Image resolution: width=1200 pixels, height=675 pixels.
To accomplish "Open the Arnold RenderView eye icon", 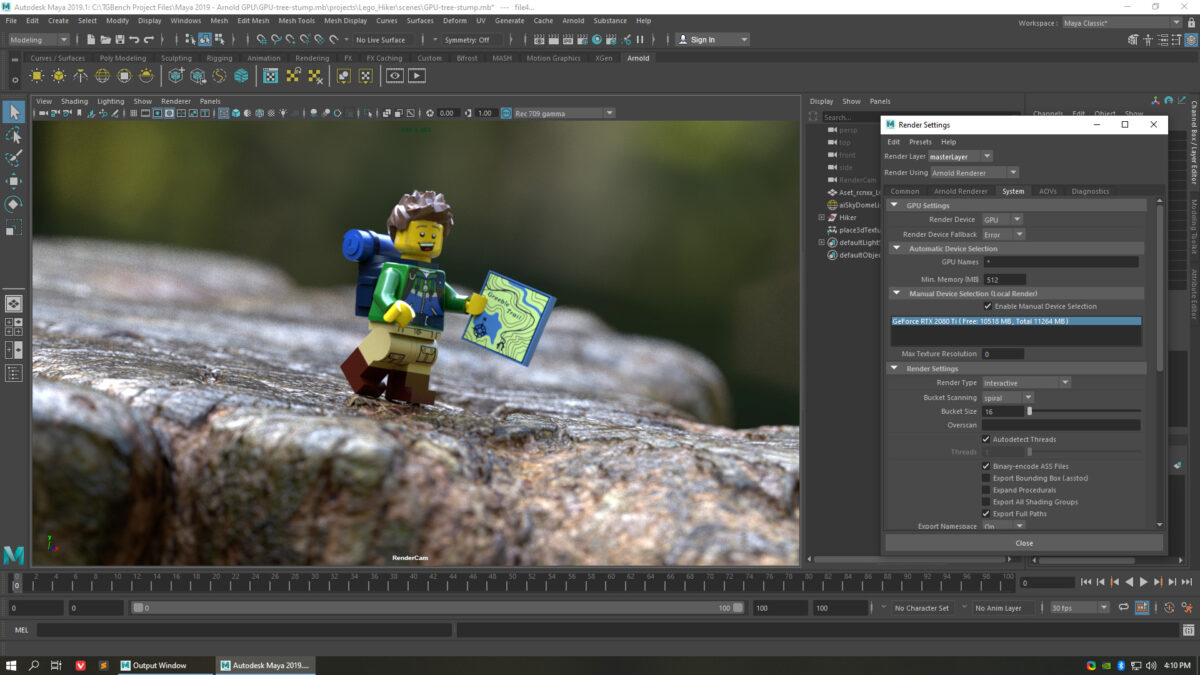I will 395,76.
